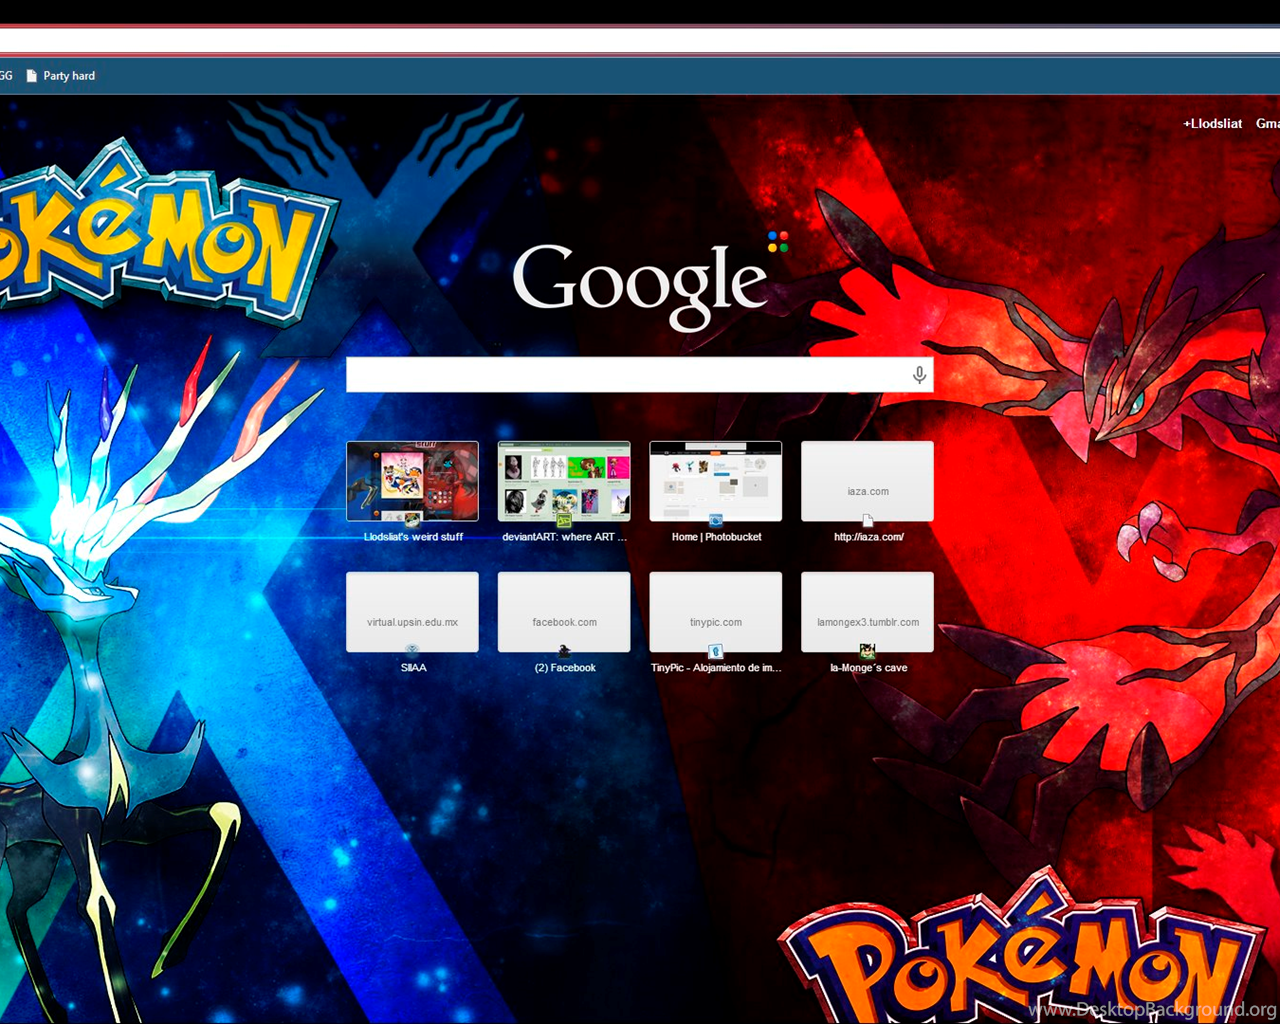This screenshot has height=1024, width=1280.
Task: Open the virtual.upsin.edu.mx tile
Action: (412, 612)
